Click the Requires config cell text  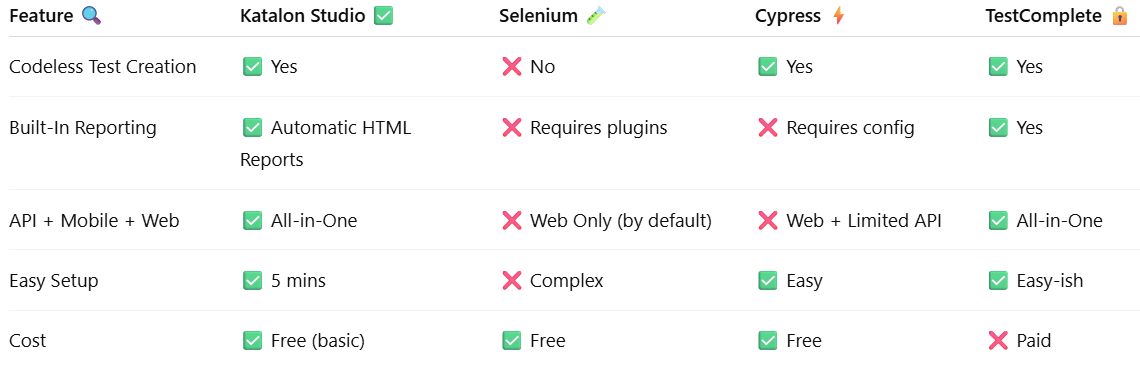[x=851, y=128]
